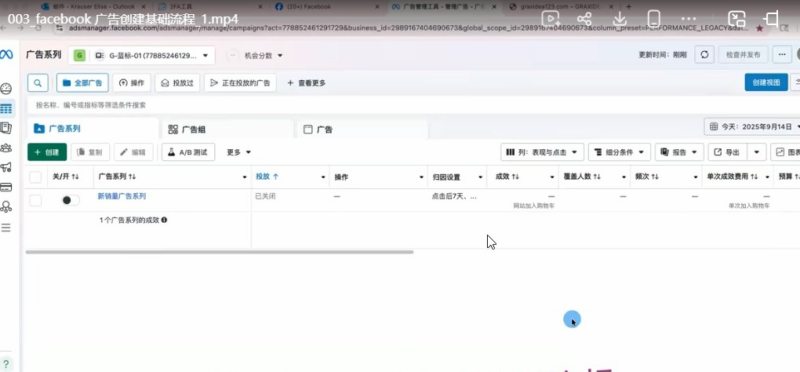Image resolution: width=800 pixels, height=372 pixels.
Task: Check the 新销量广告系列 row checkbox
Action: (x=35, y=201)
